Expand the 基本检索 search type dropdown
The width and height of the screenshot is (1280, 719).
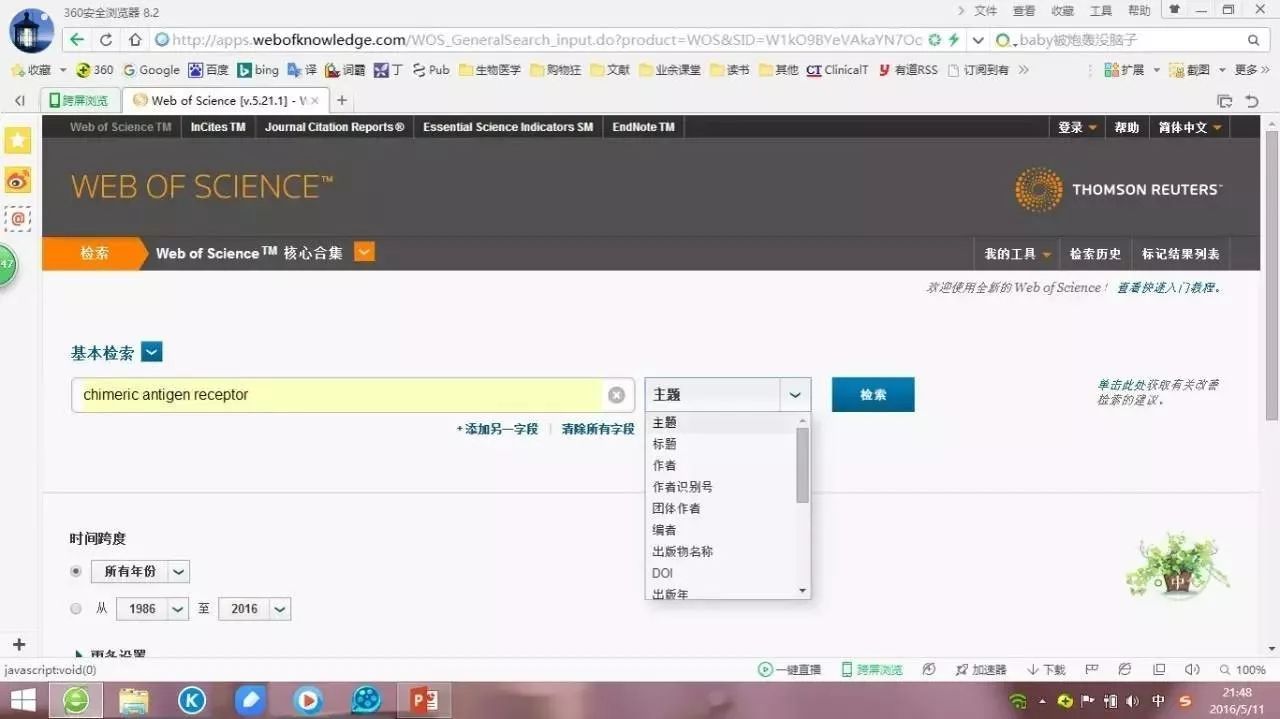coord(152,352)
